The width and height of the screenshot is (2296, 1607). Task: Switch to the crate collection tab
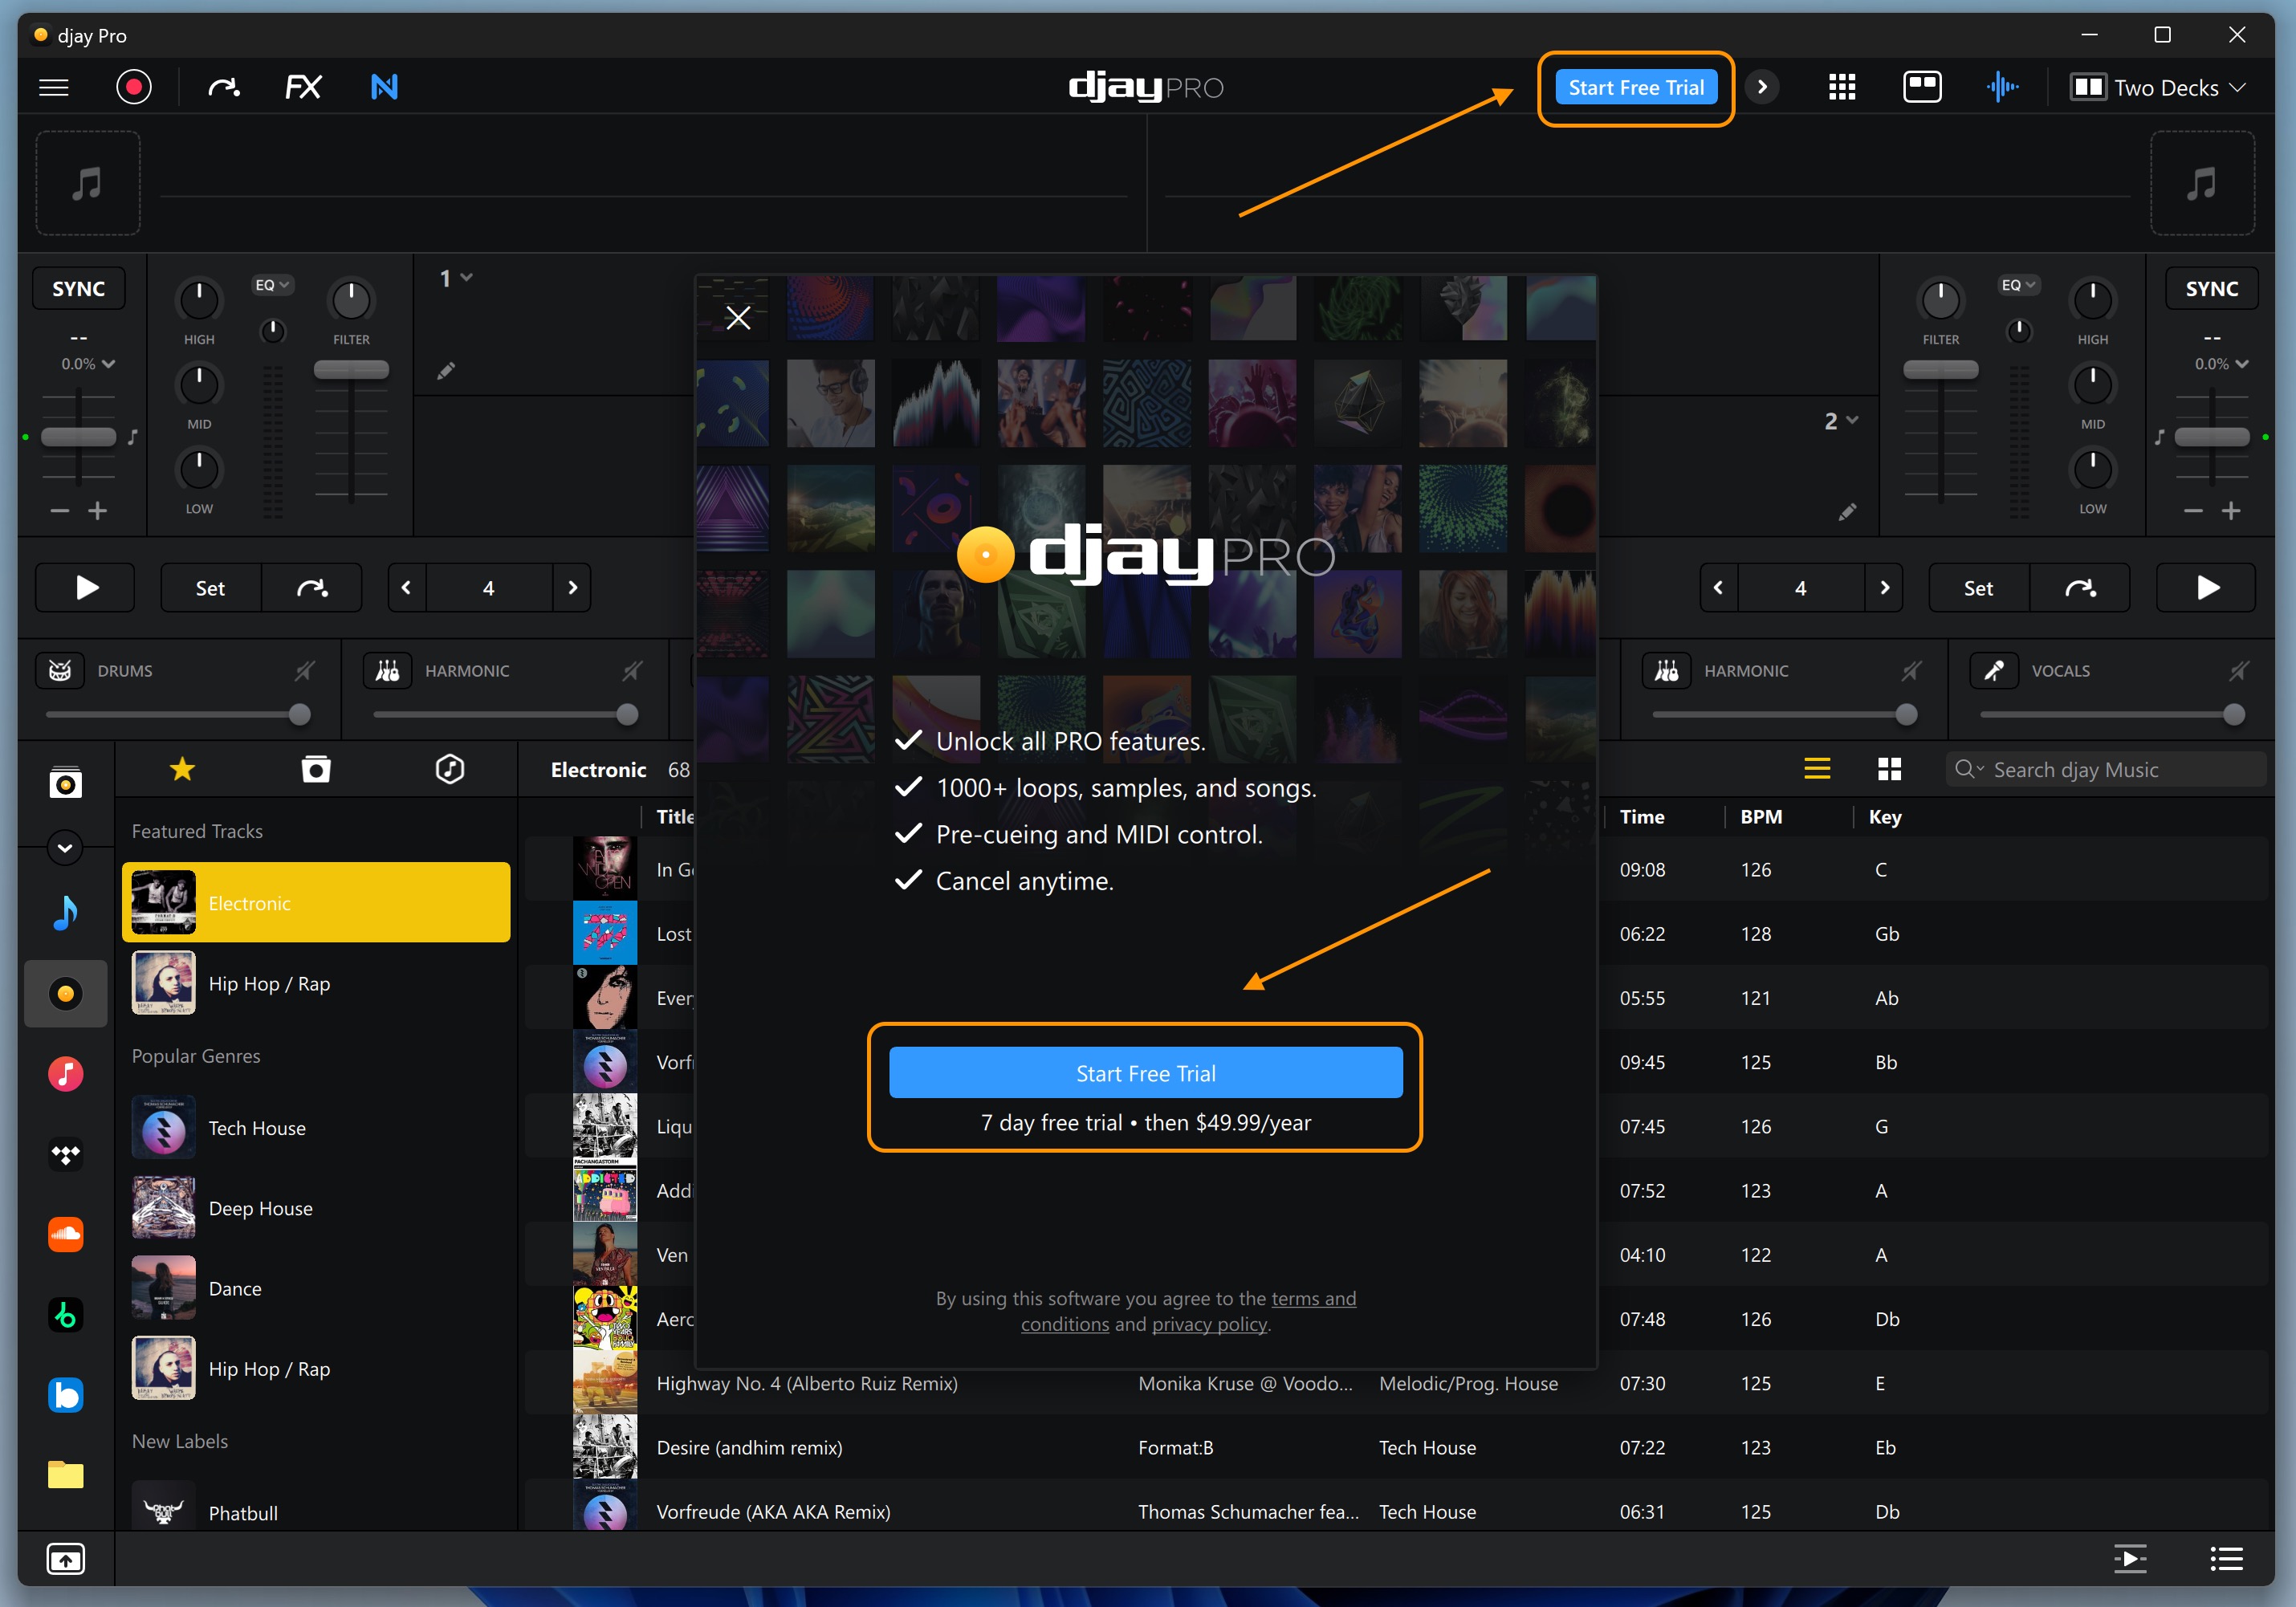(x=316, y=769)
